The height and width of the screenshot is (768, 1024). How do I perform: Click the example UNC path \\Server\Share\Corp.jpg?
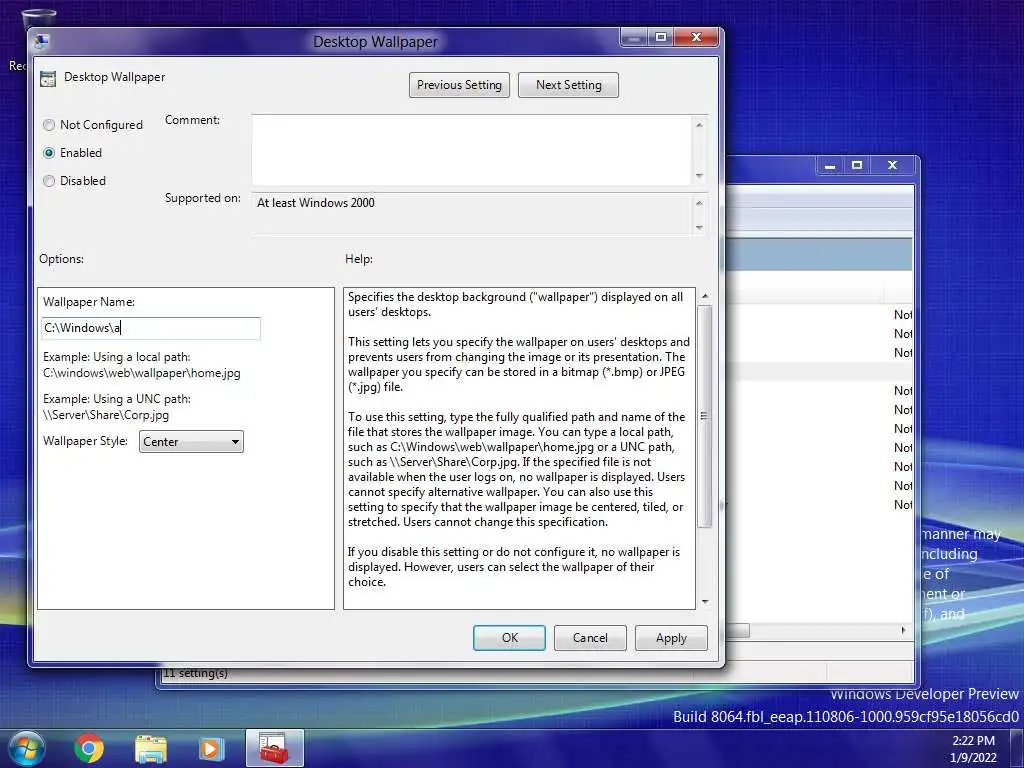(x=106, y=415)
